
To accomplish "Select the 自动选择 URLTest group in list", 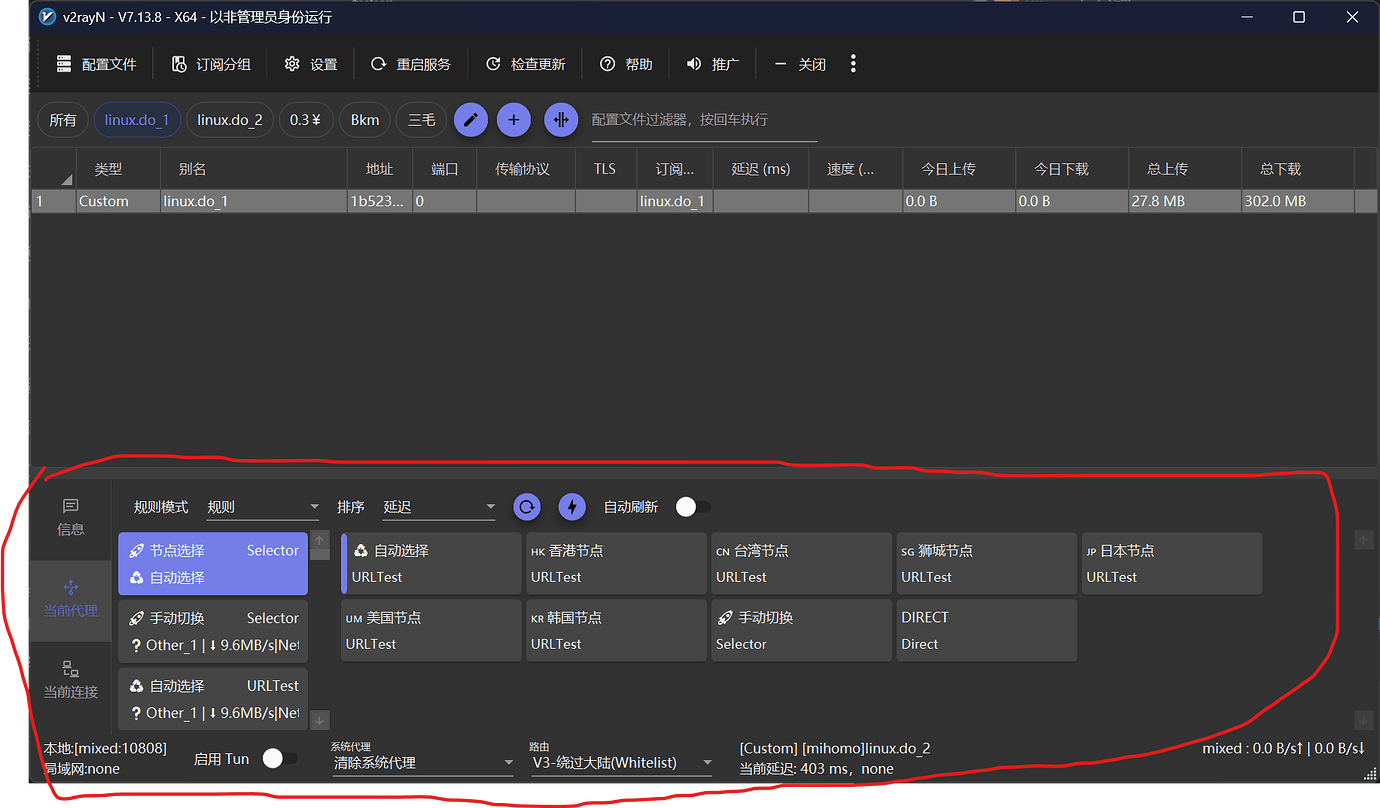I will pos(213,699).
